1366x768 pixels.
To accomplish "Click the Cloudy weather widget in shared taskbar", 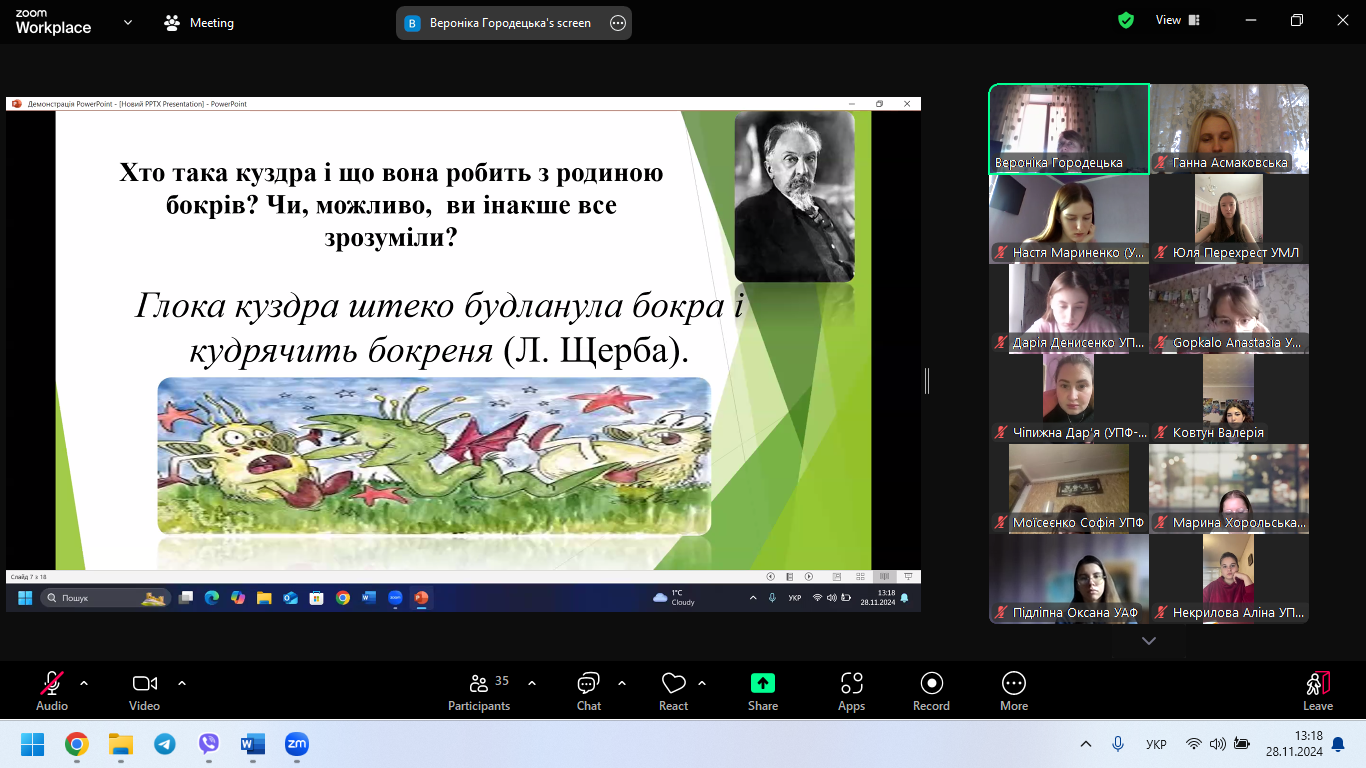I will (x=676, y=598).
